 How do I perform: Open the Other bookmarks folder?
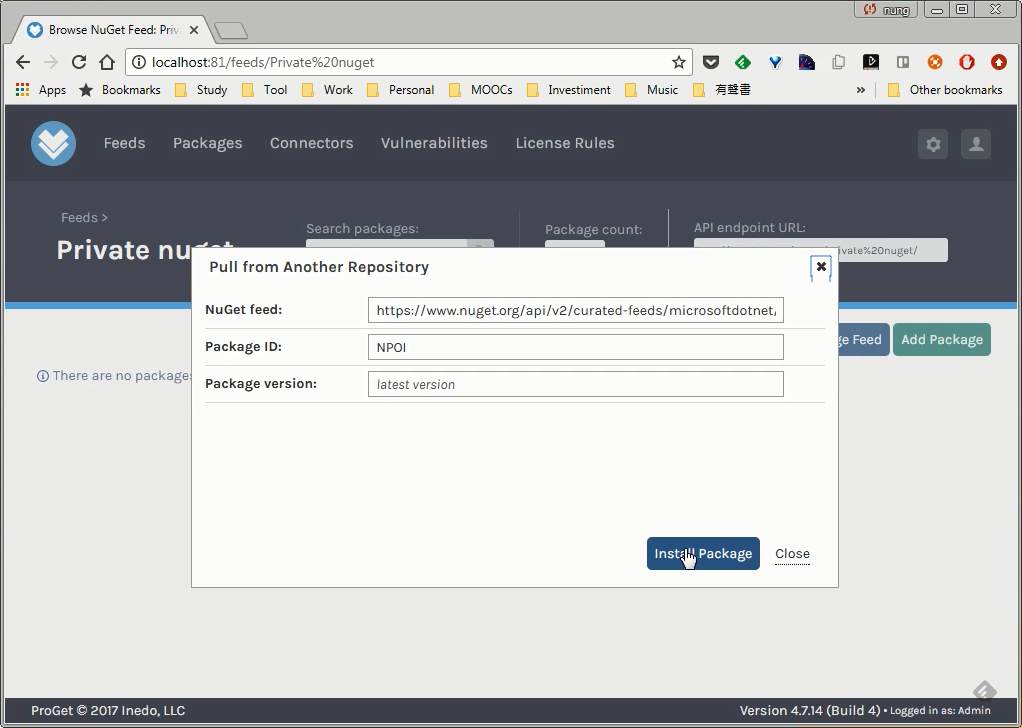click(x=945, y=90)
